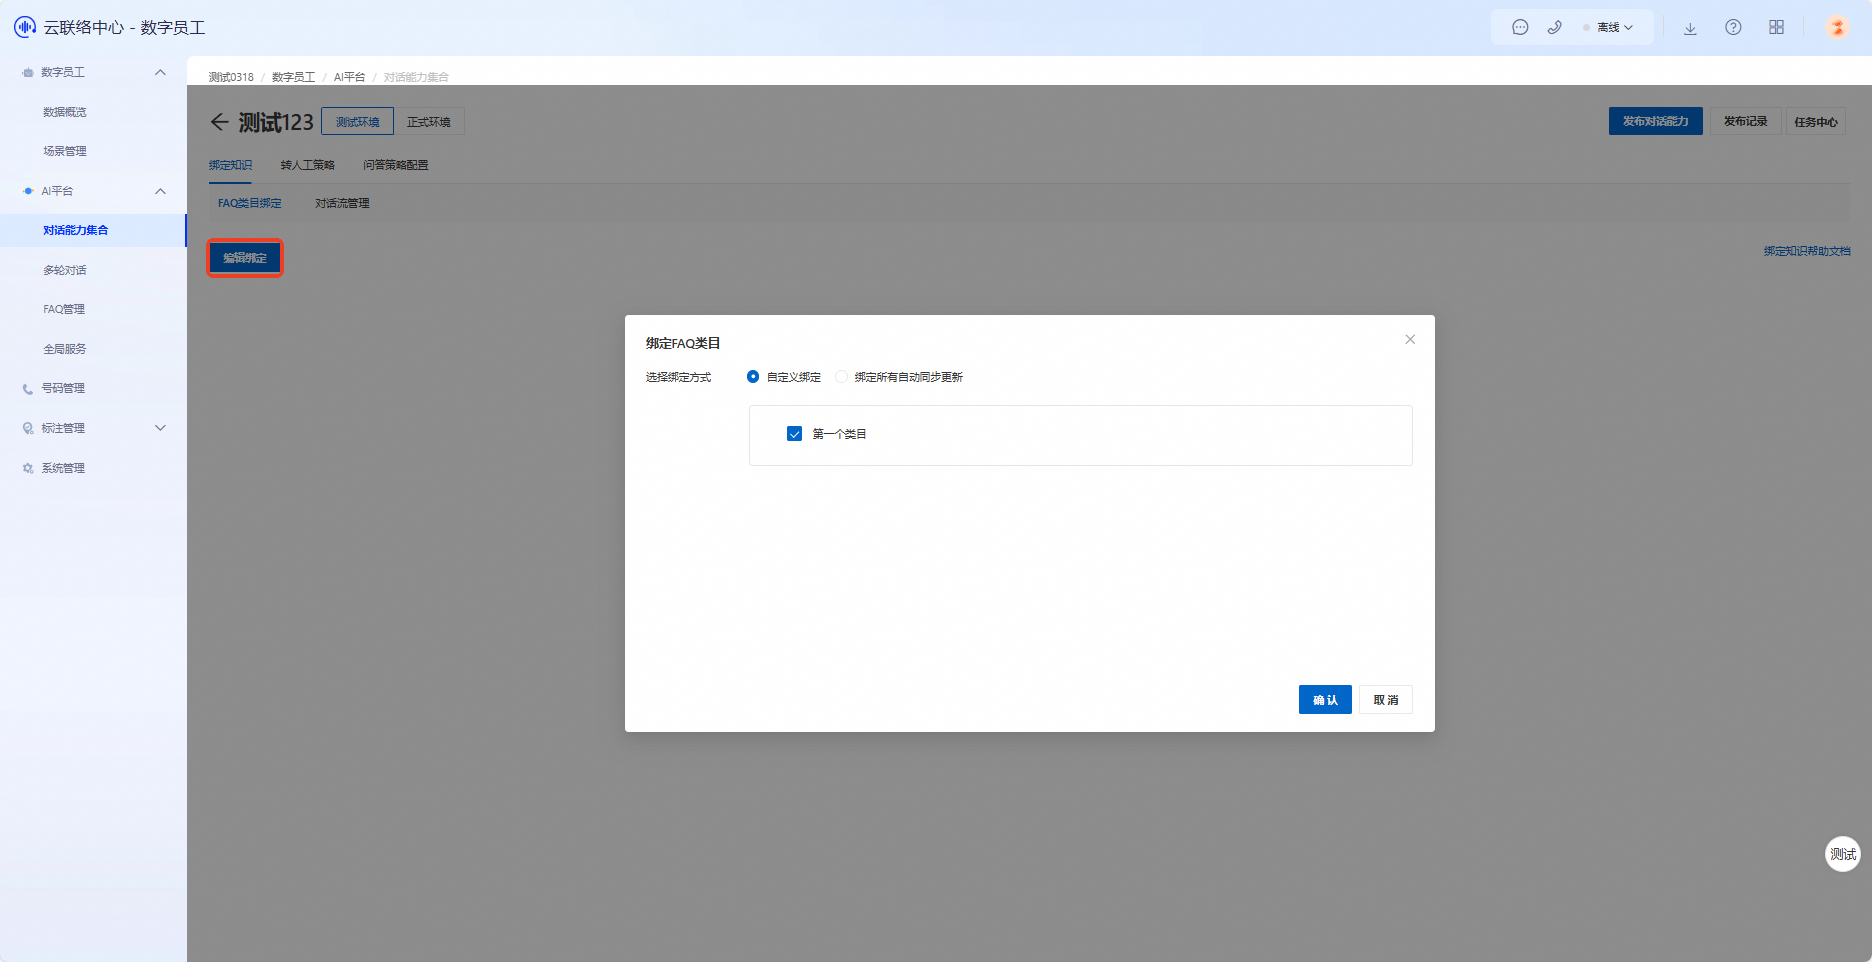The width and height of the screenshot is (1872, 962).
Task: Open the 离线 status dropdown
Action: click(x=1613, y=28)
